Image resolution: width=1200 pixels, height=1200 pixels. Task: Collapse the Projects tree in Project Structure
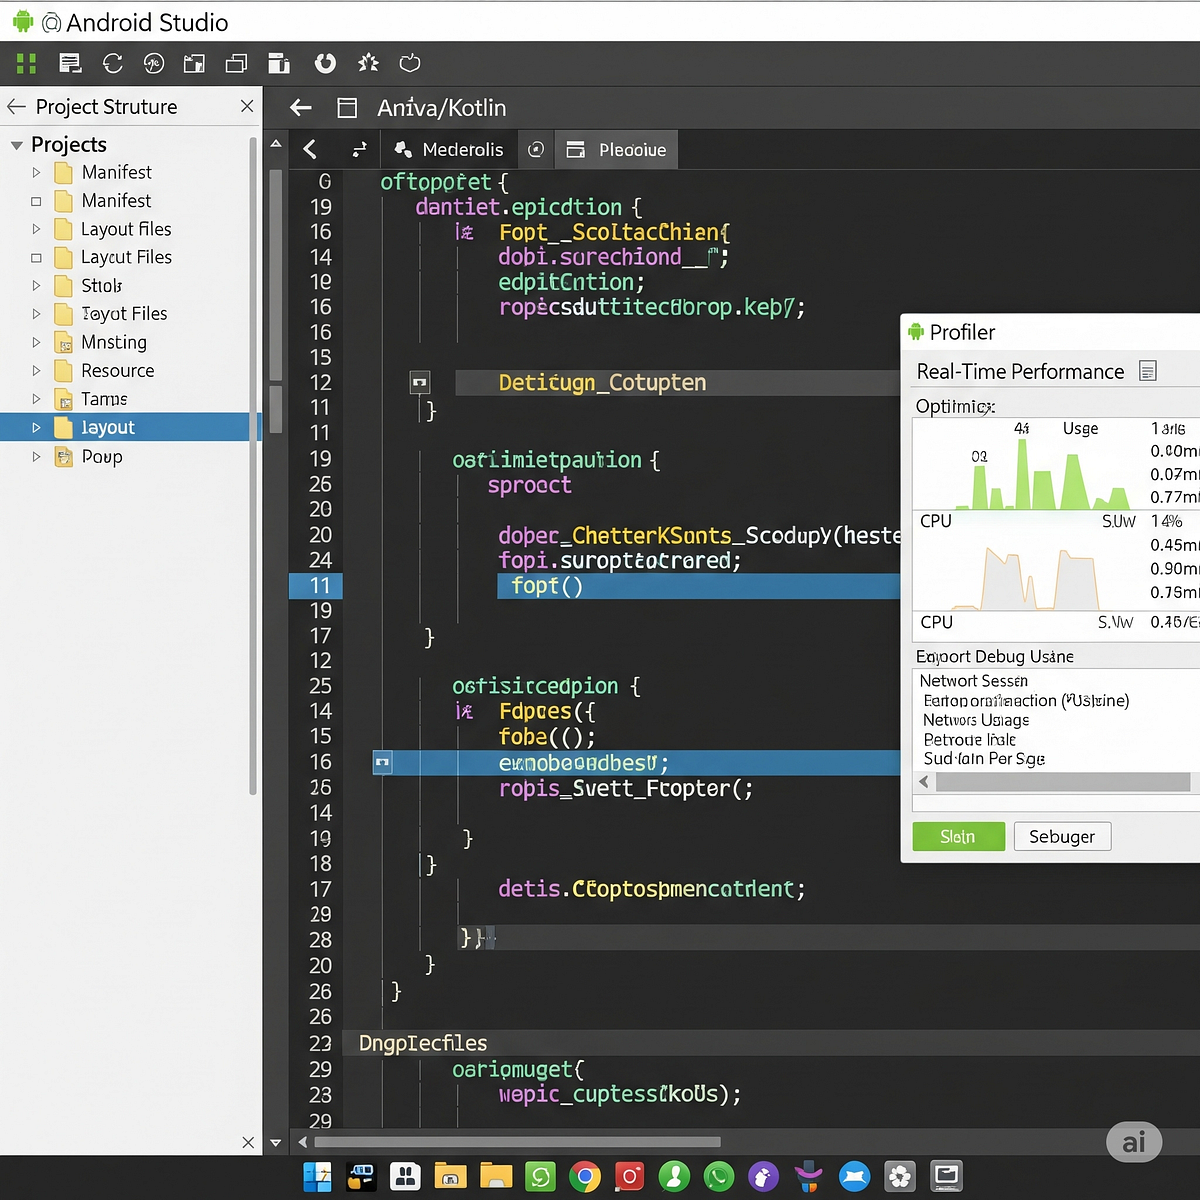(15, 144)
